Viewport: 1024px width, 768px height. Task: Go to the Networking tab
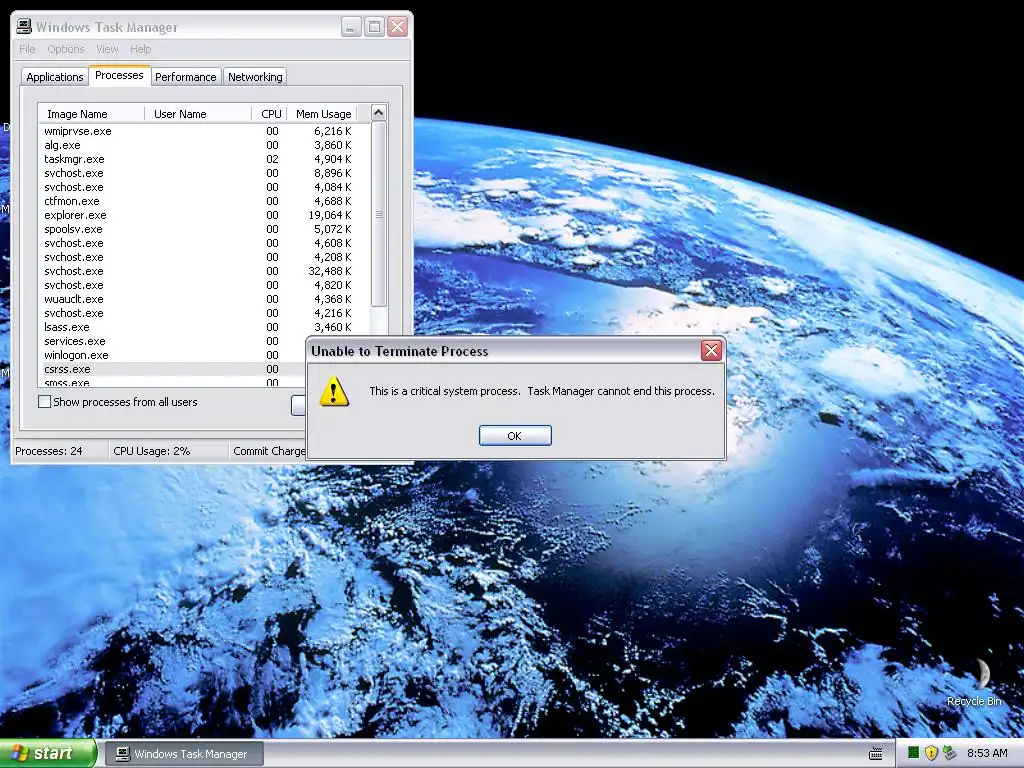255,77
